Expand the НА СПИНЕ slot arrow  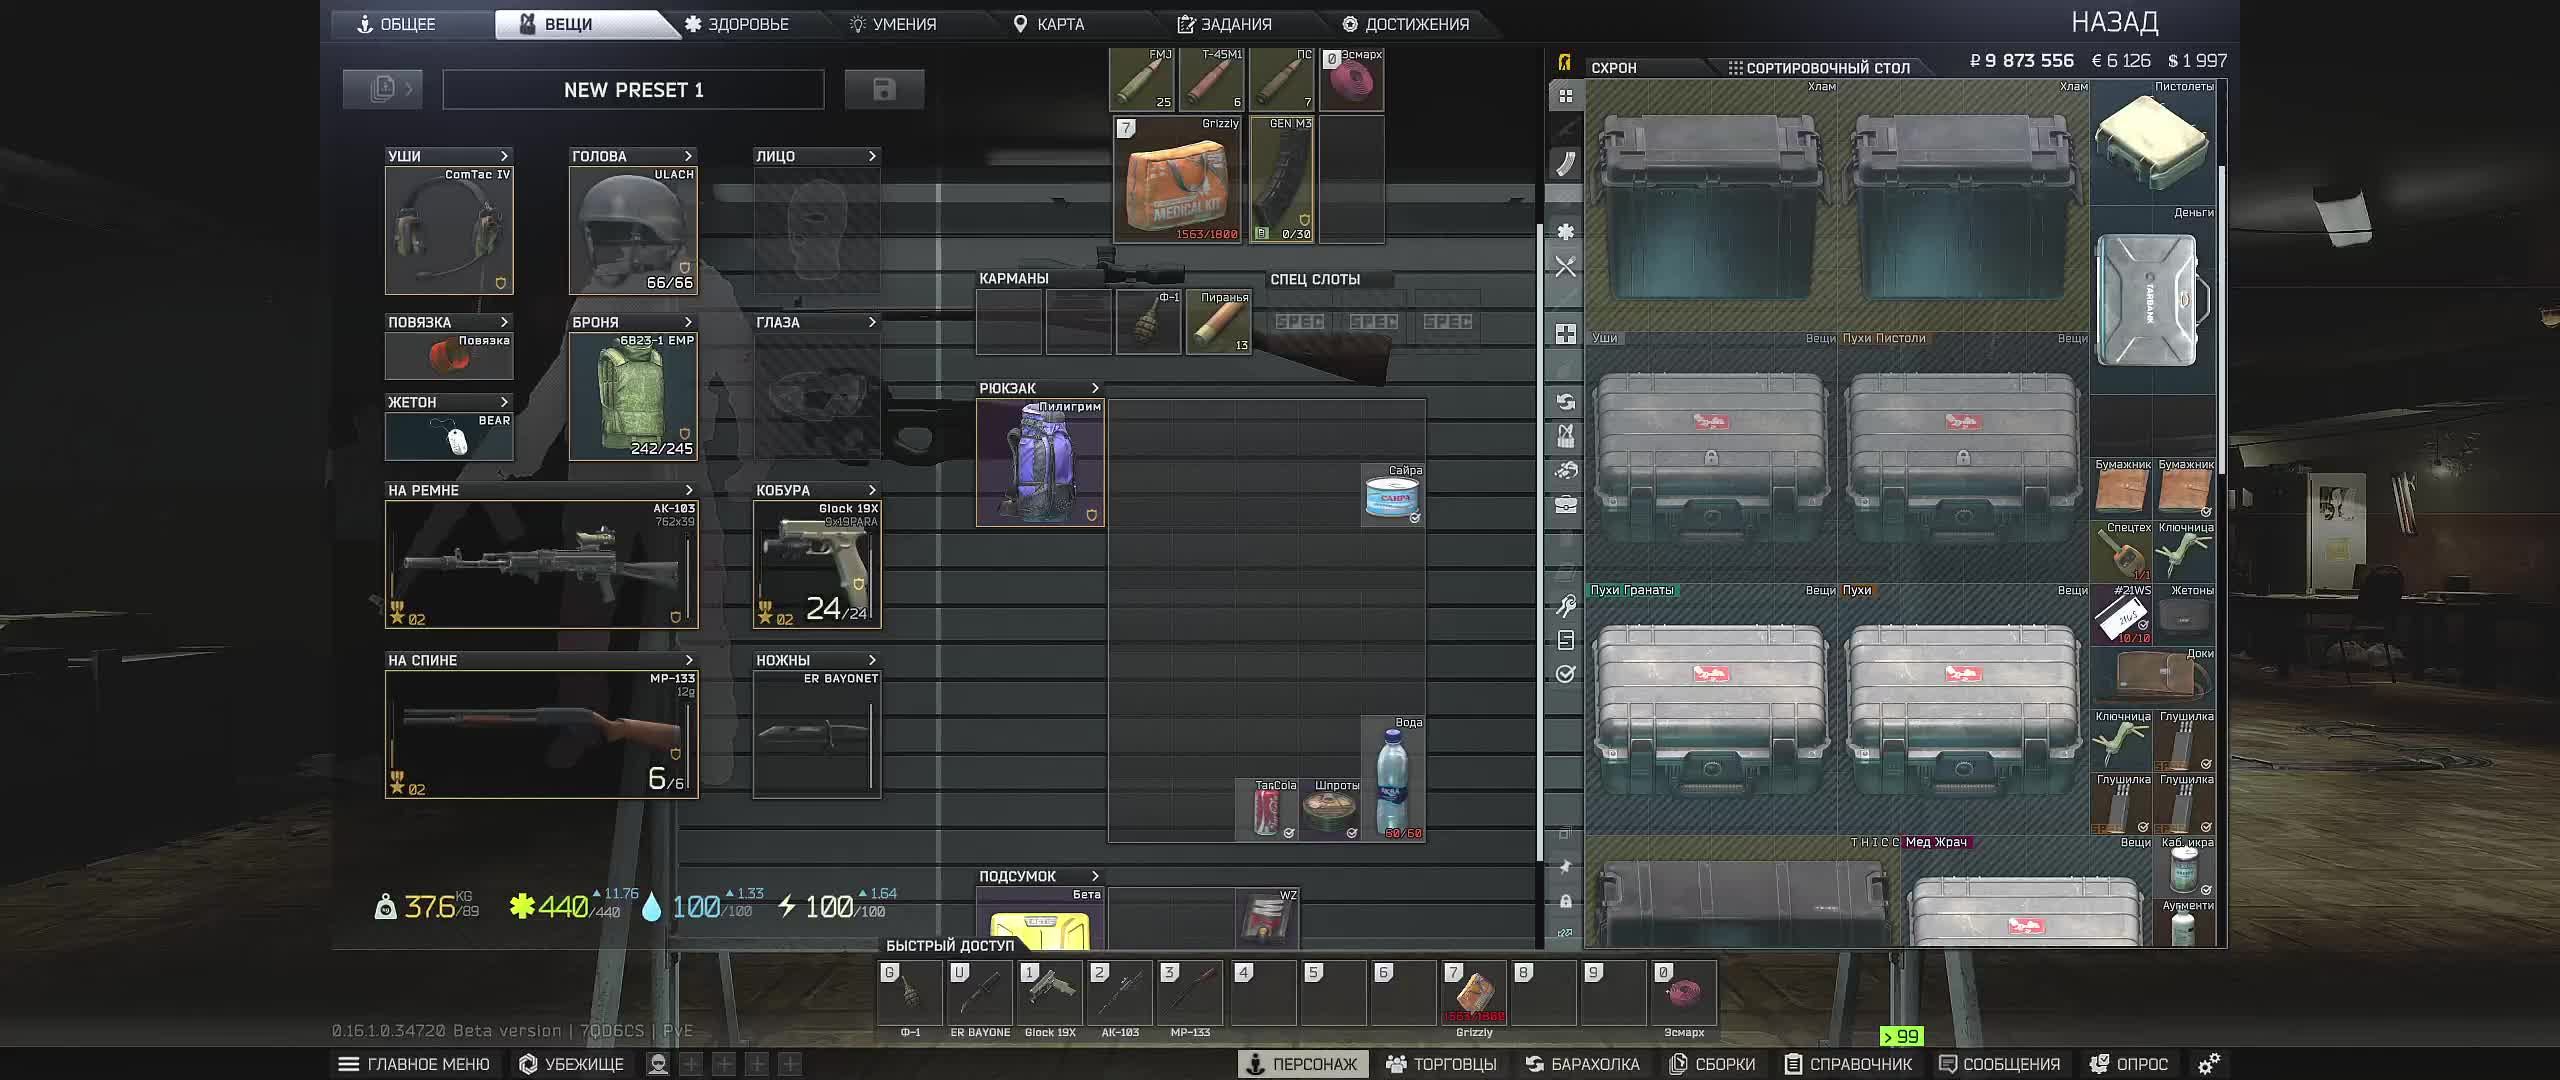[688, 660]
